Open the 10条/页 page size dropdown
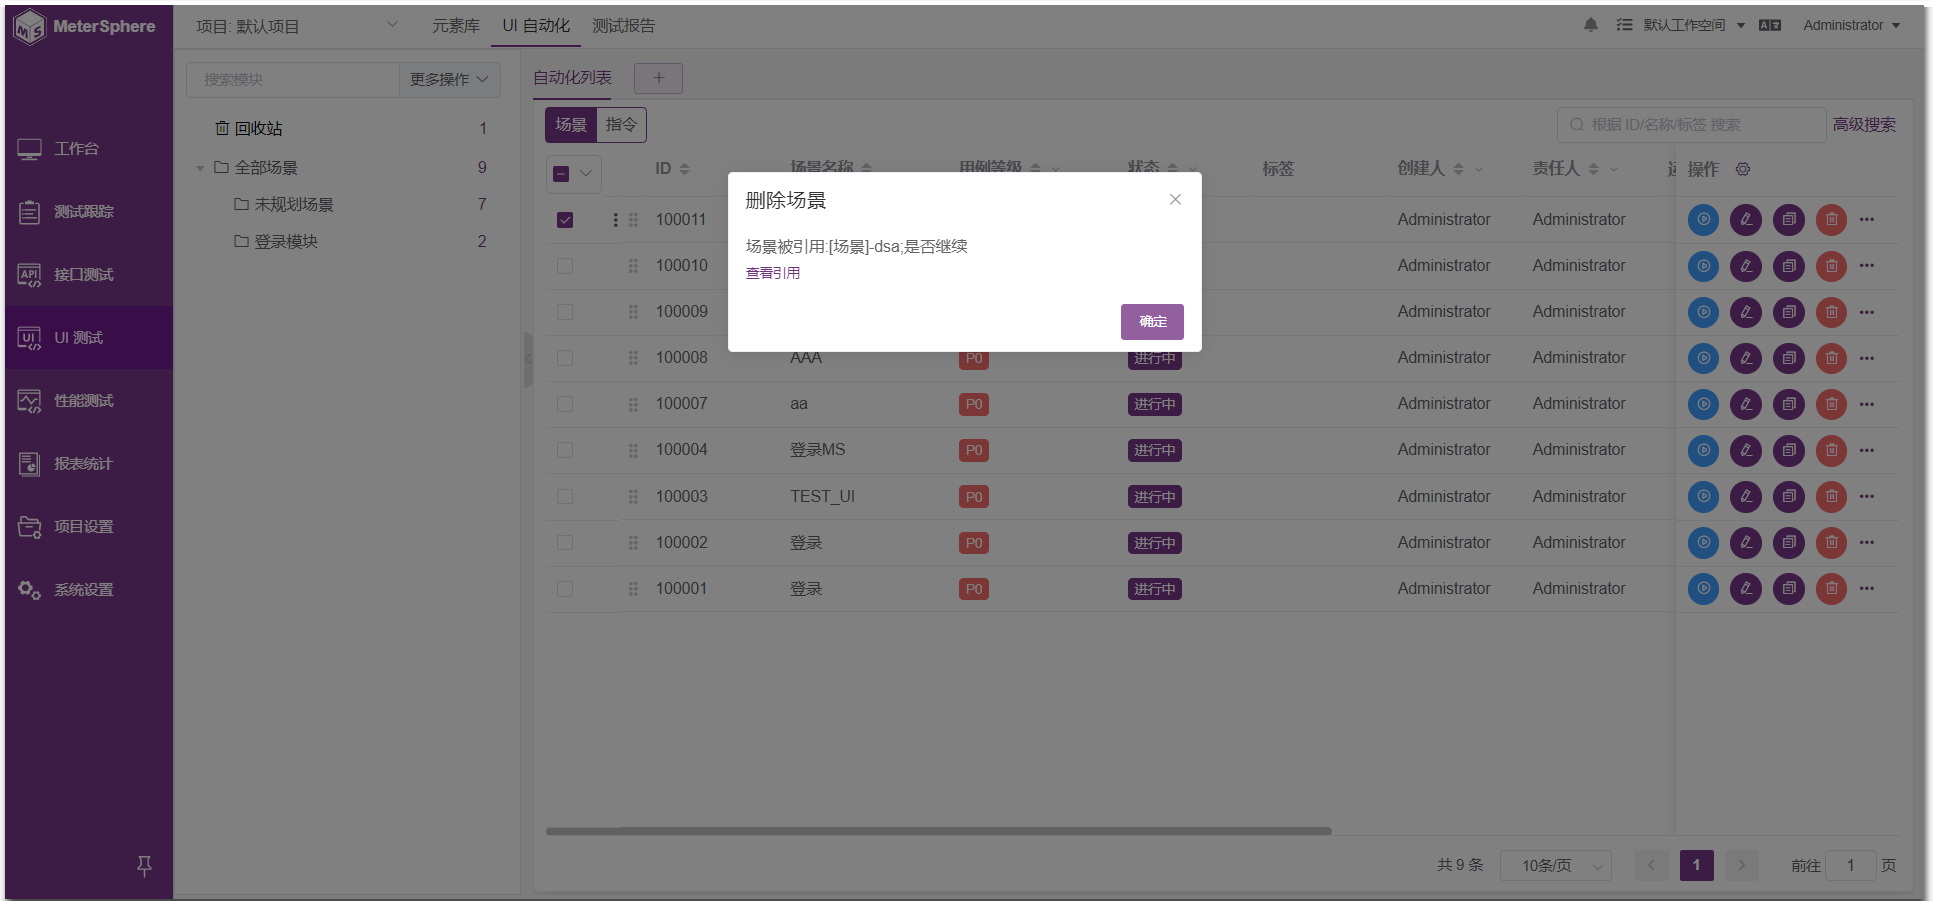 [x=1555, y=865]
